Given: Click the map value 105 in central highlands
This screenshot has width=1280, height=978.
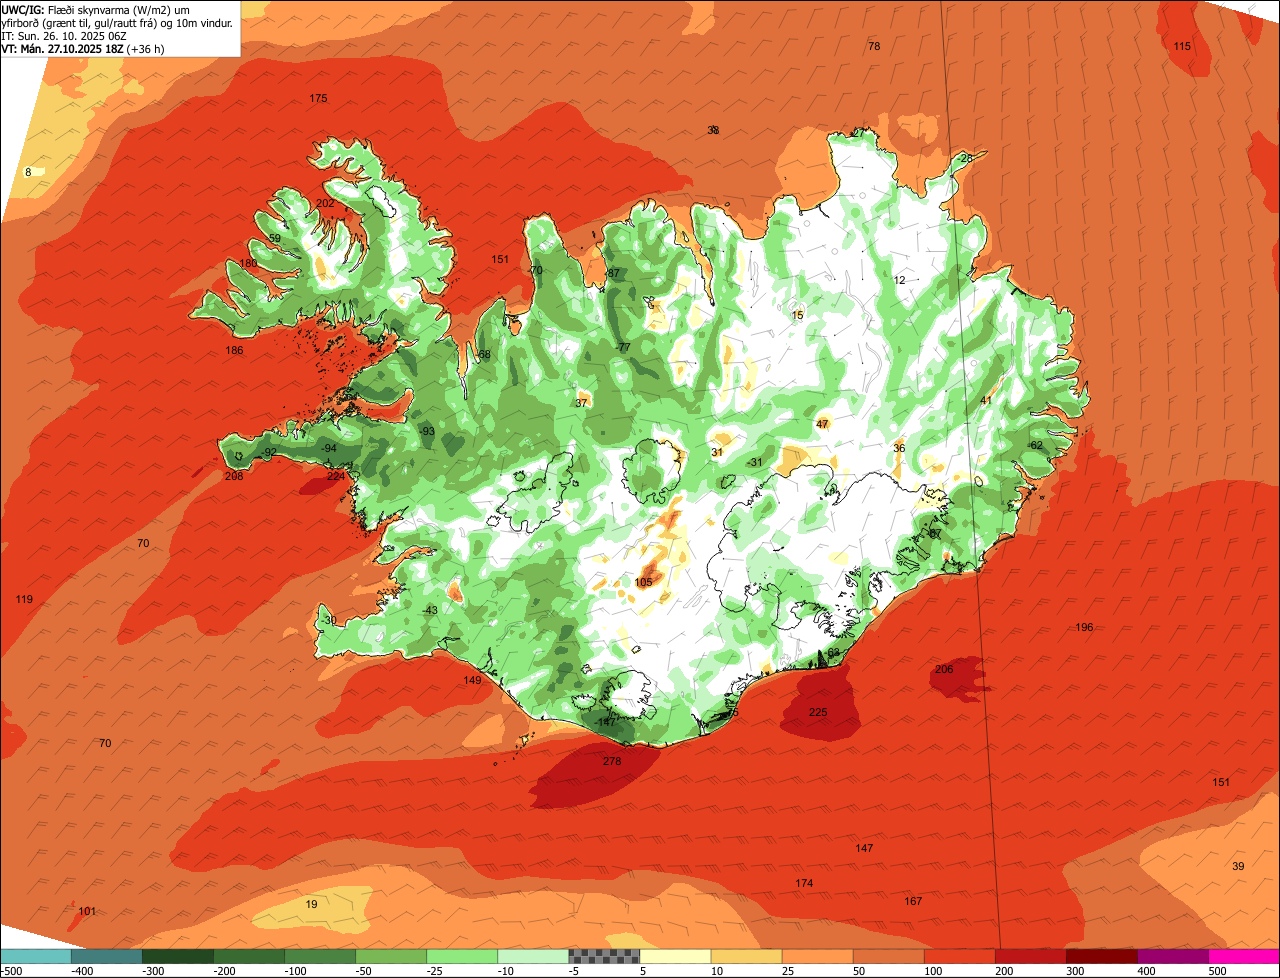Looking at the screenshot, I should tap(643, 582).
